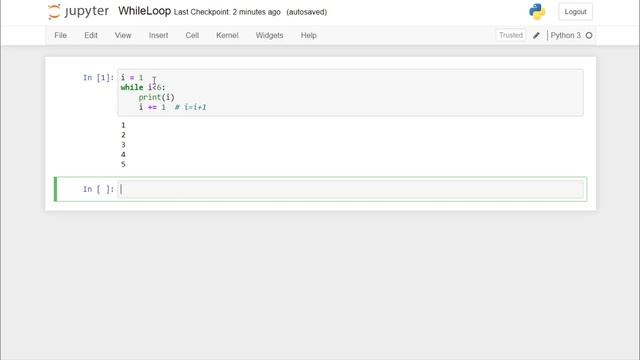Click output line '5'
The width and height of the screenshot is (640, 360).
pos(123,164)
